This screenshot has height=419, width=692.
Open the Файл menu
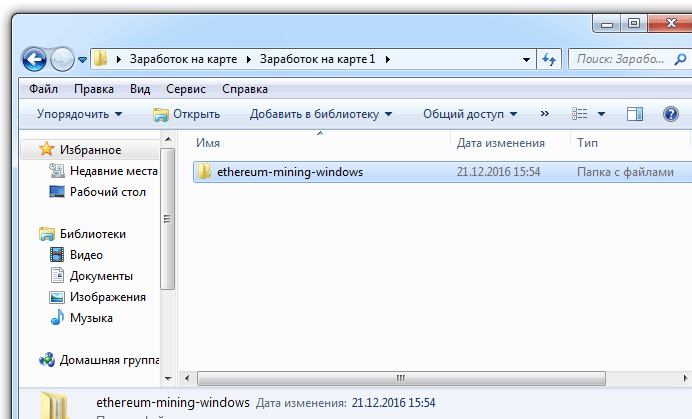(x=44, y=89)
